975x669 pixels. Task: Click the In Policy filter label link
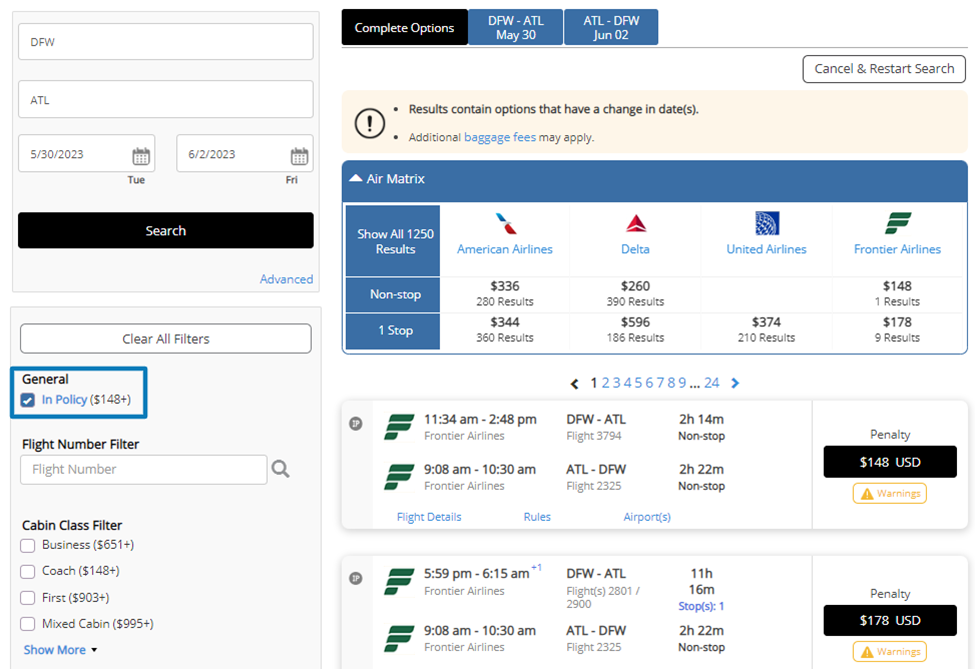64,400
